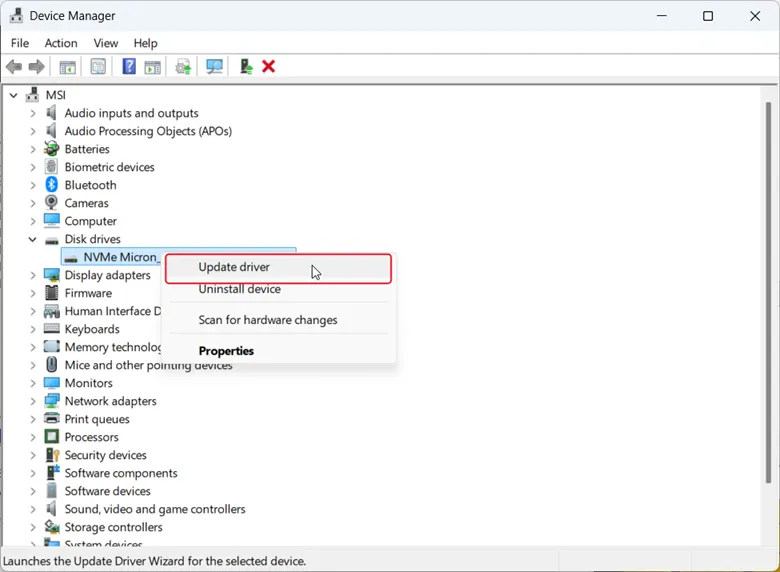Click the Display adapters icon
The image size is (780, 572).
[51, 275]
